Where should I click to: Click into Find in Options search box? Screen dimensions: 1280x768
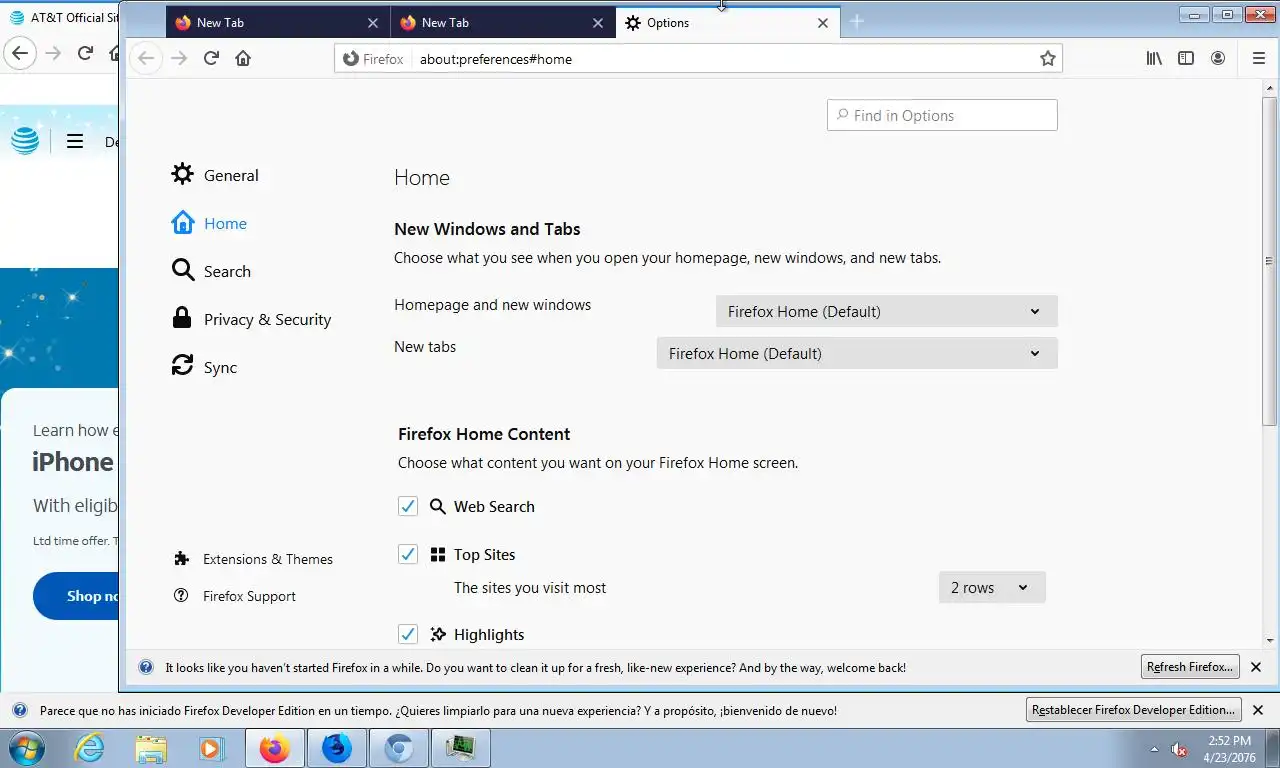click(942, 115)
